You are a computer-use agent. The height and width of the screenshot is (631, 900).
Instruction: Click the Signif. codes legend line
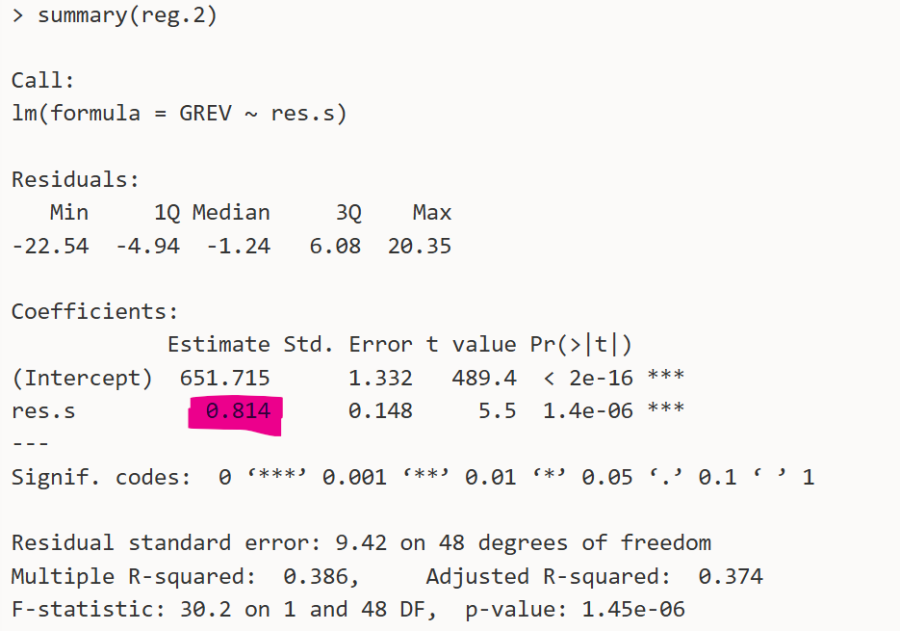(x=412, y=477)
